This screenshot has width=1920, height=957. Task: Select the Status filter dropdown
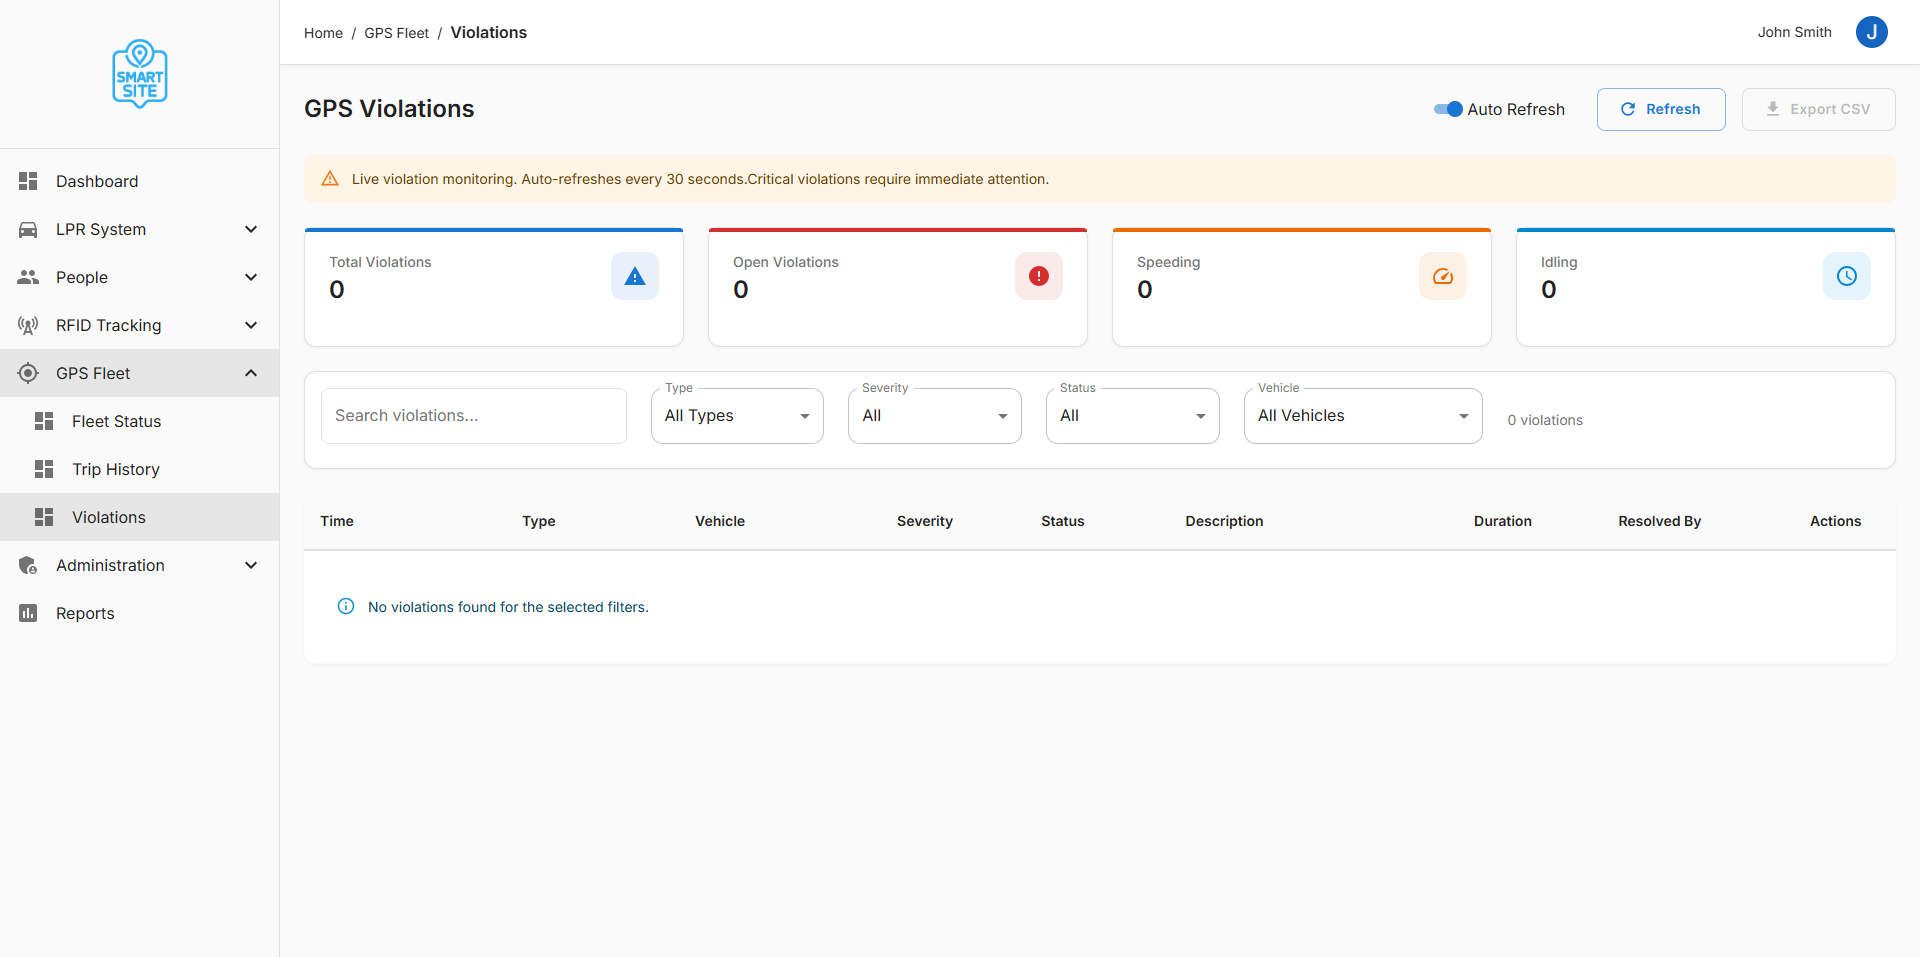tap(1132, 416)
